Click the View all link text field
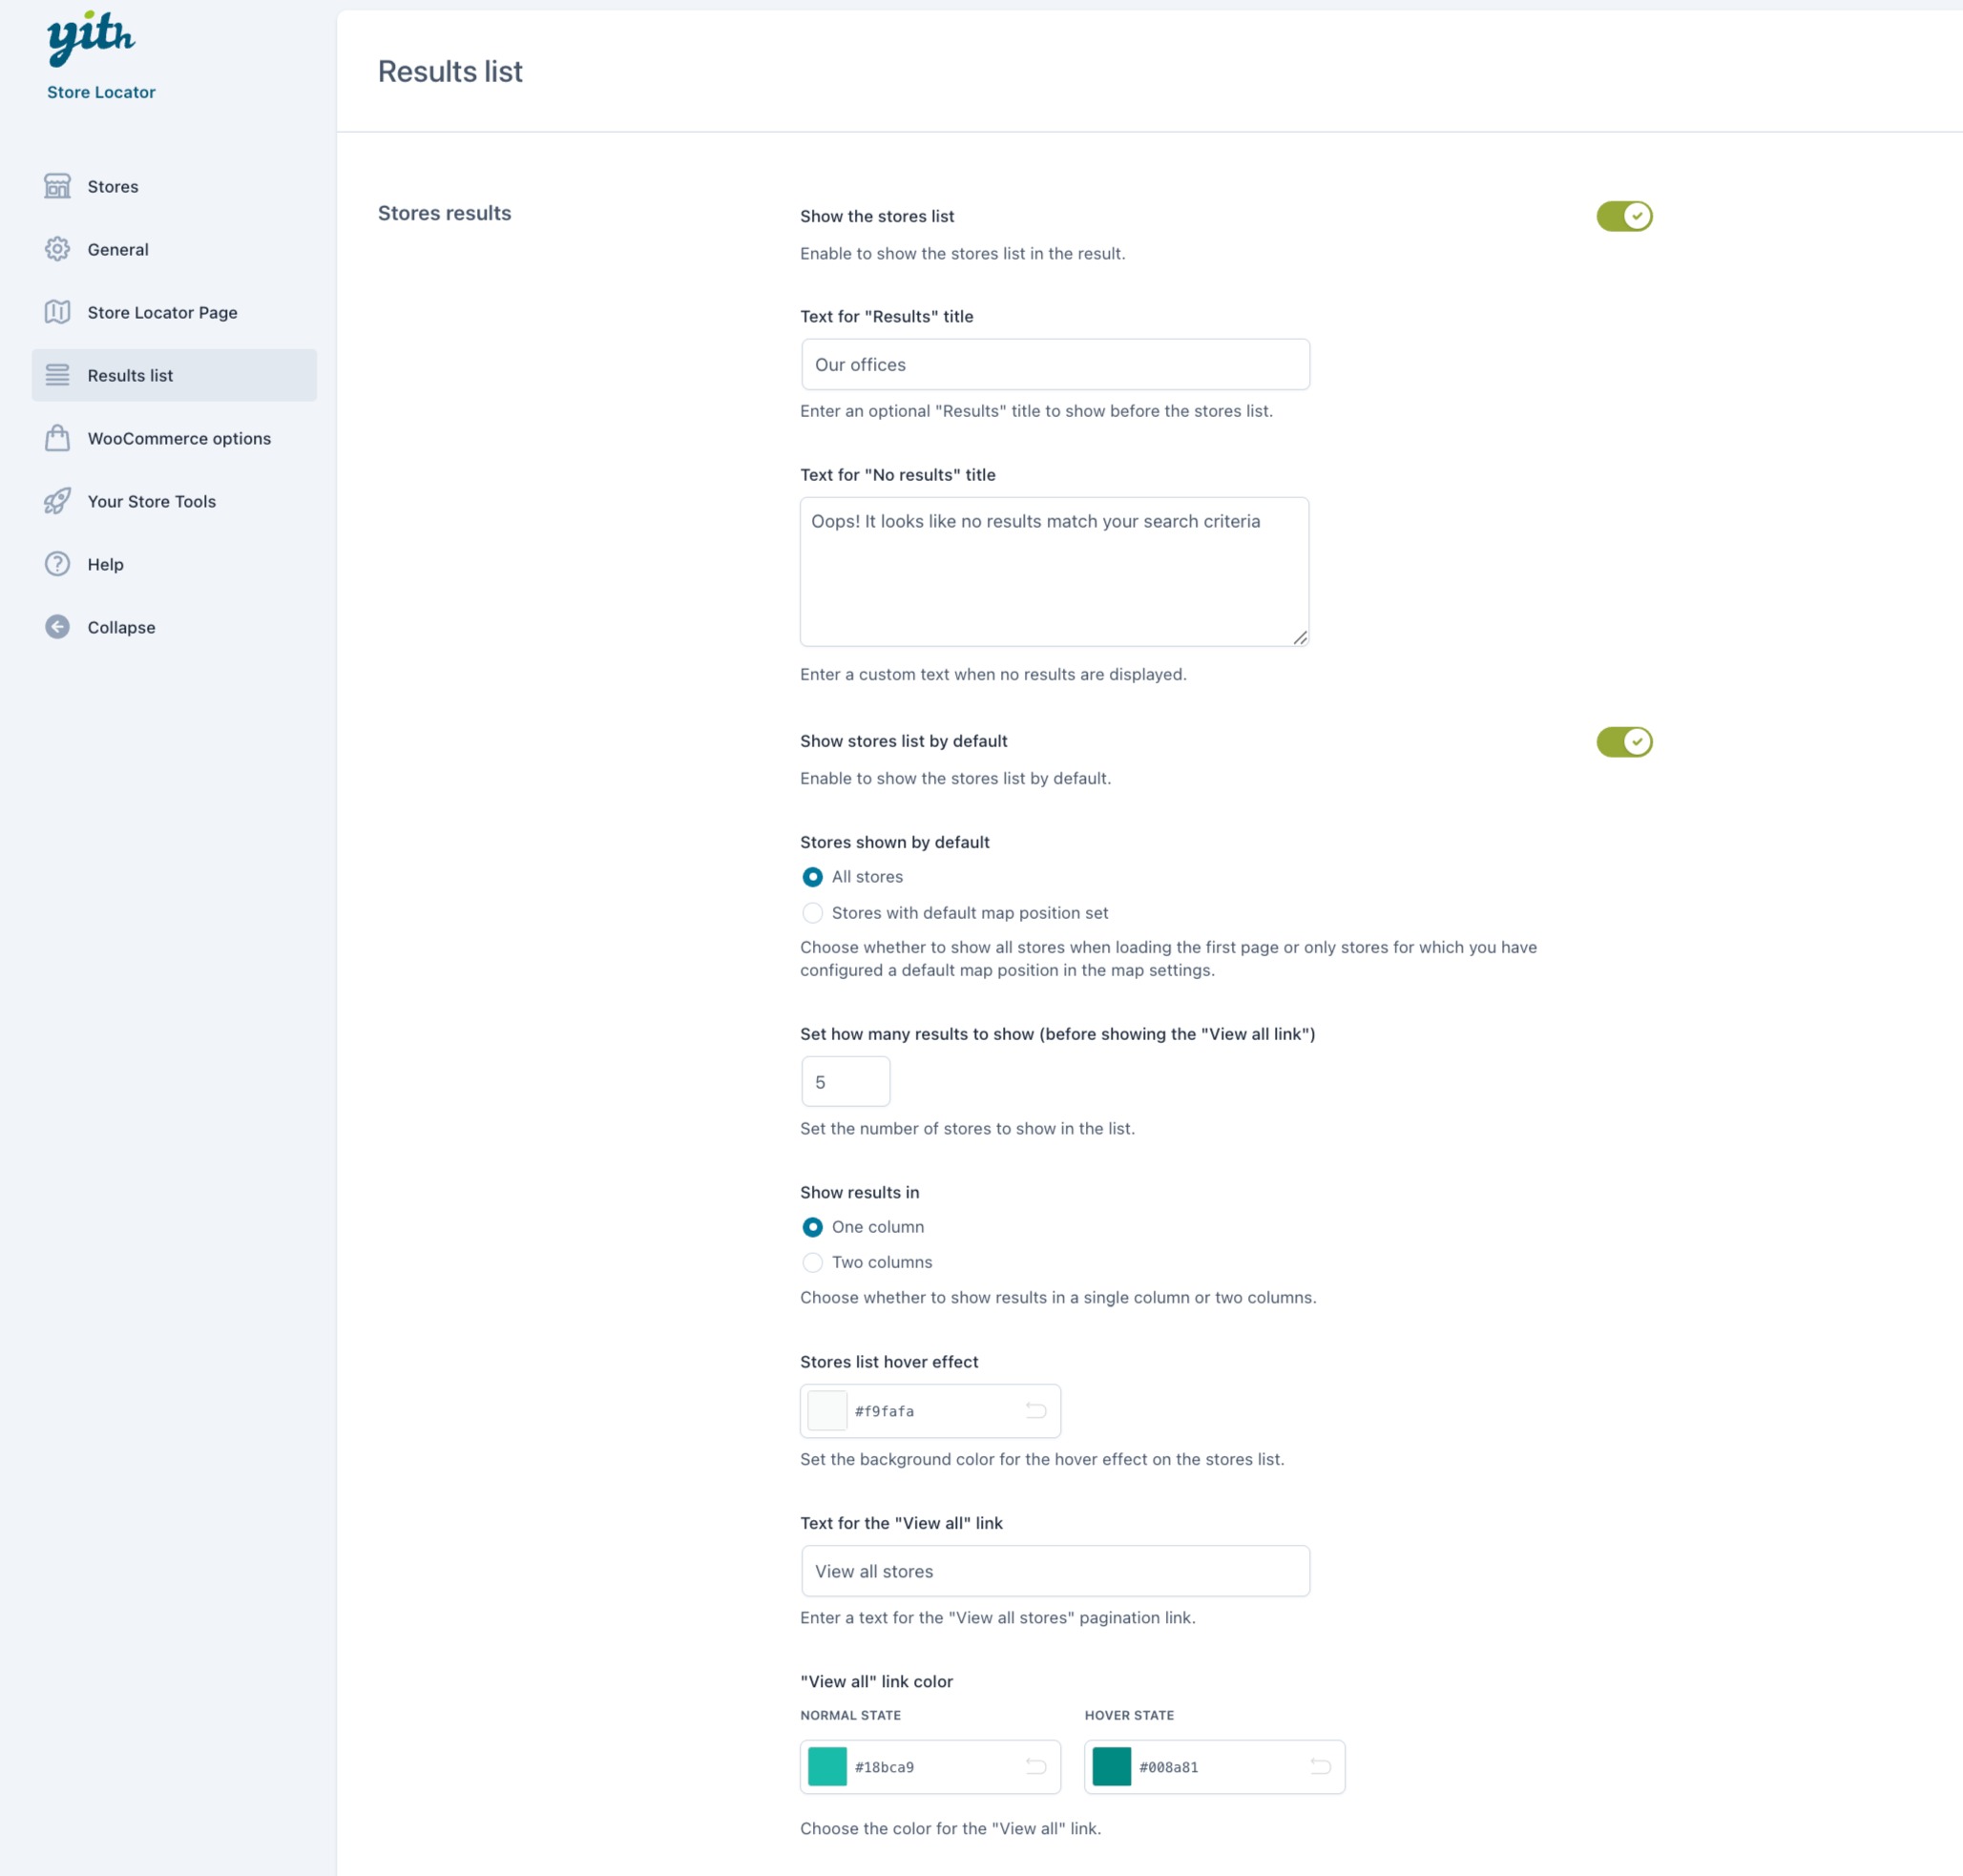The height and width of the screenshot is (1876, 1963). point(1055,1570)
